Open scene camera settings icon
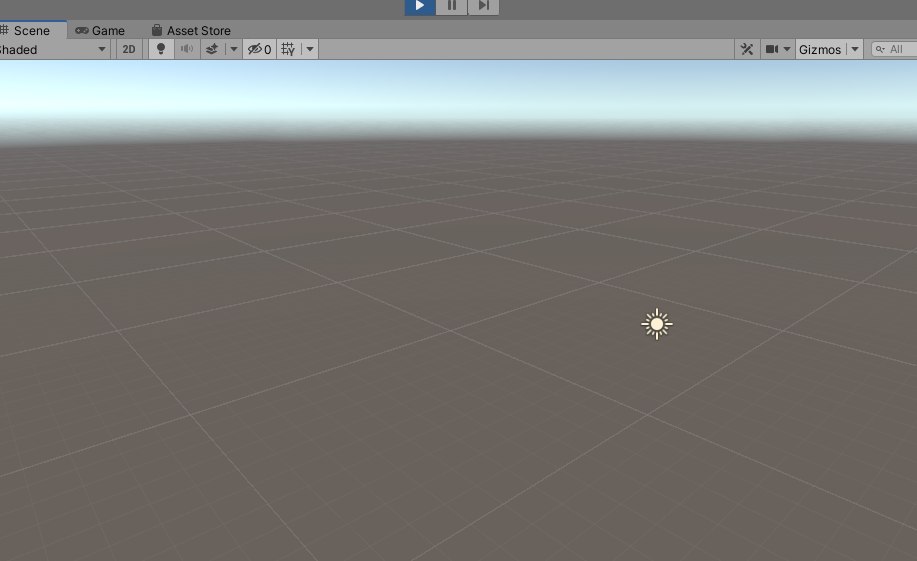The image size is (917, 561). tap(771, 50)
